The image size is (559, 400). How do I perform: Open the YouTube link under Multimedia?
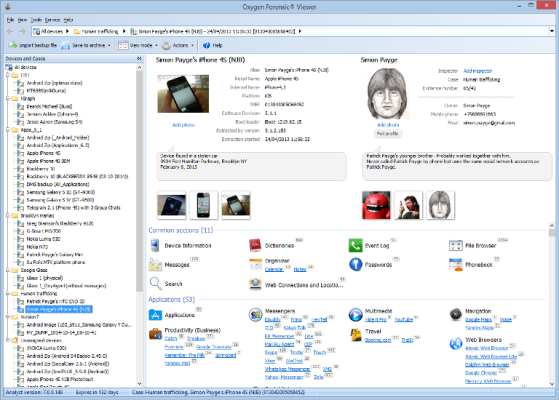click(404, 319)
